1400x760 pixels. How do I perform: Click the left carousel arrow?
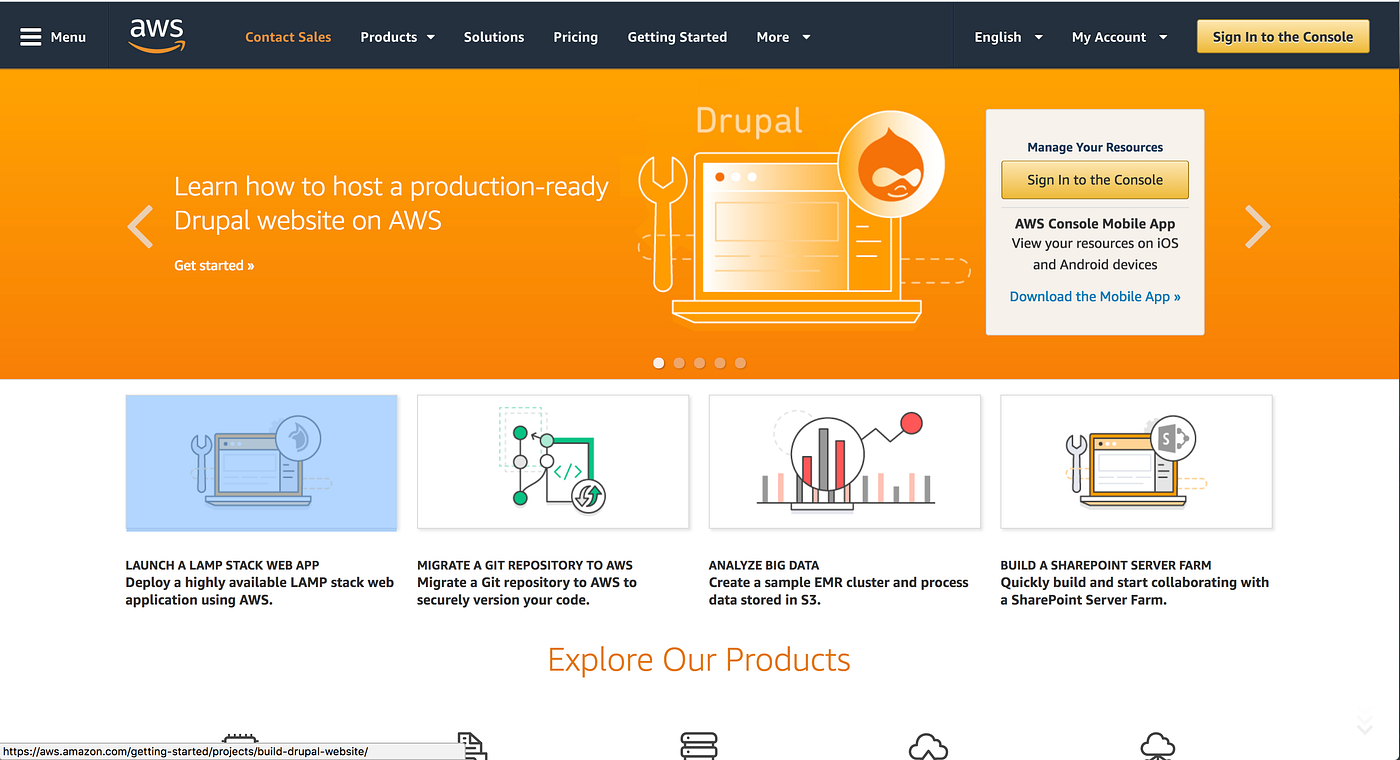coord(140,227)
